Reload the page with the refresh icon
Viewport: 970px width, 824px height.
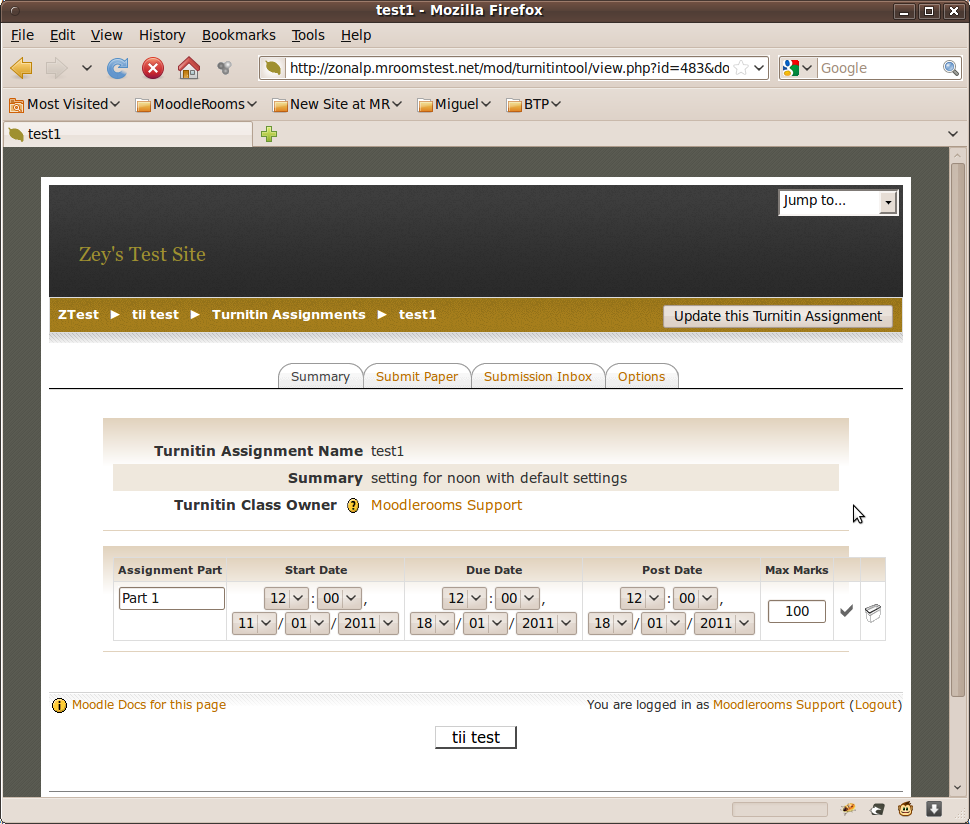click(117, 68)
